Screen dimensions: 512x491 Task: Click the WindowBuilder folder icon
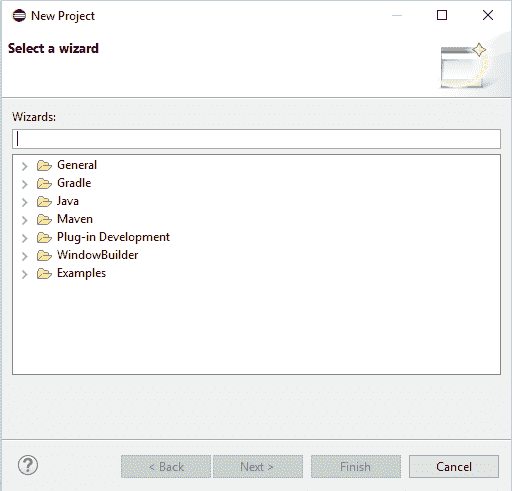tap(44, 255)
